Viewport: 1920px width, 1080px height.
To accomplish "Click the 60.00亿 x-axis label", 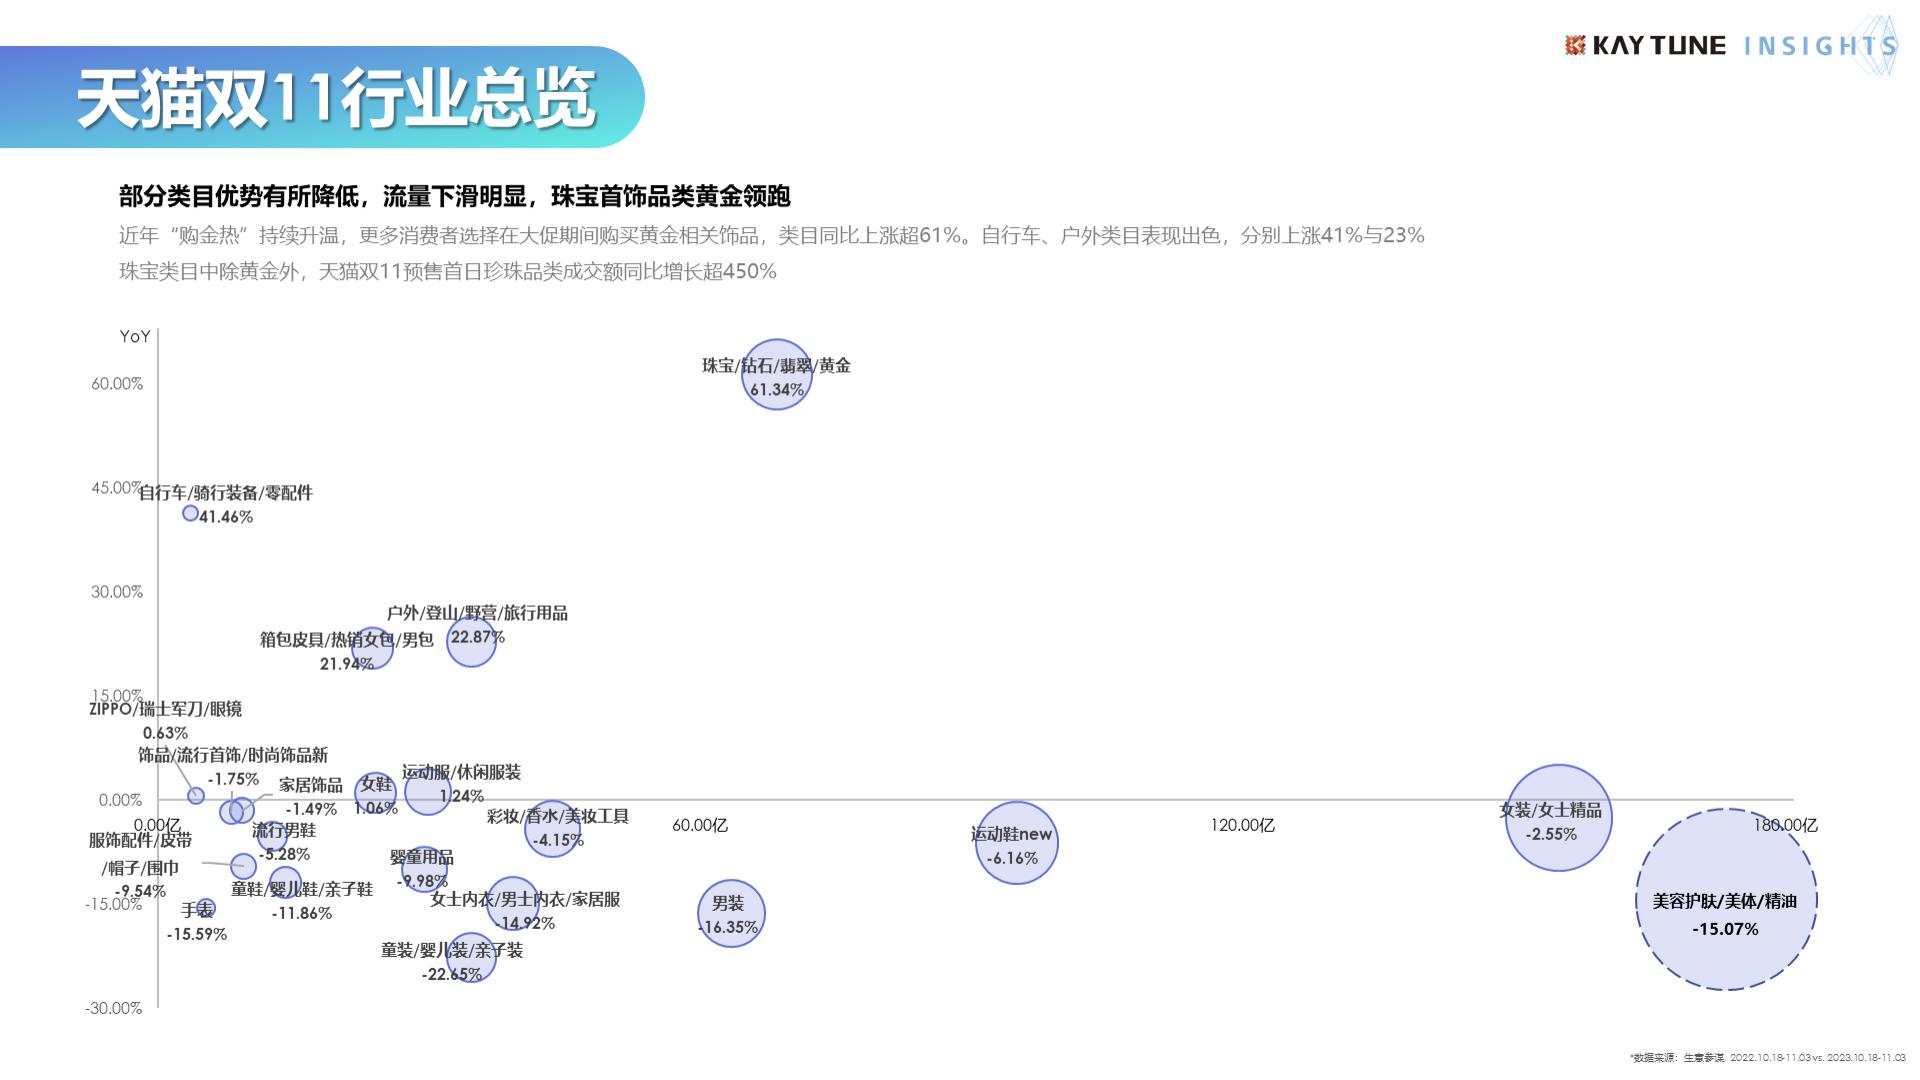I will pyautogui.click(x=700, y=825).
